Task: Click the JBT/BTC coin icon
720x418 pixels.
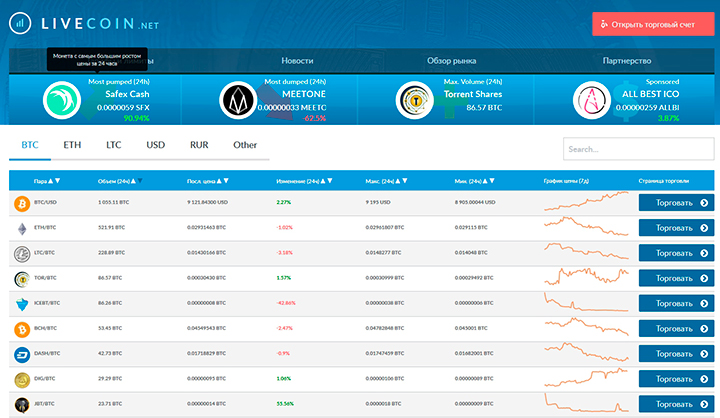Action: [x=22, y=405]
